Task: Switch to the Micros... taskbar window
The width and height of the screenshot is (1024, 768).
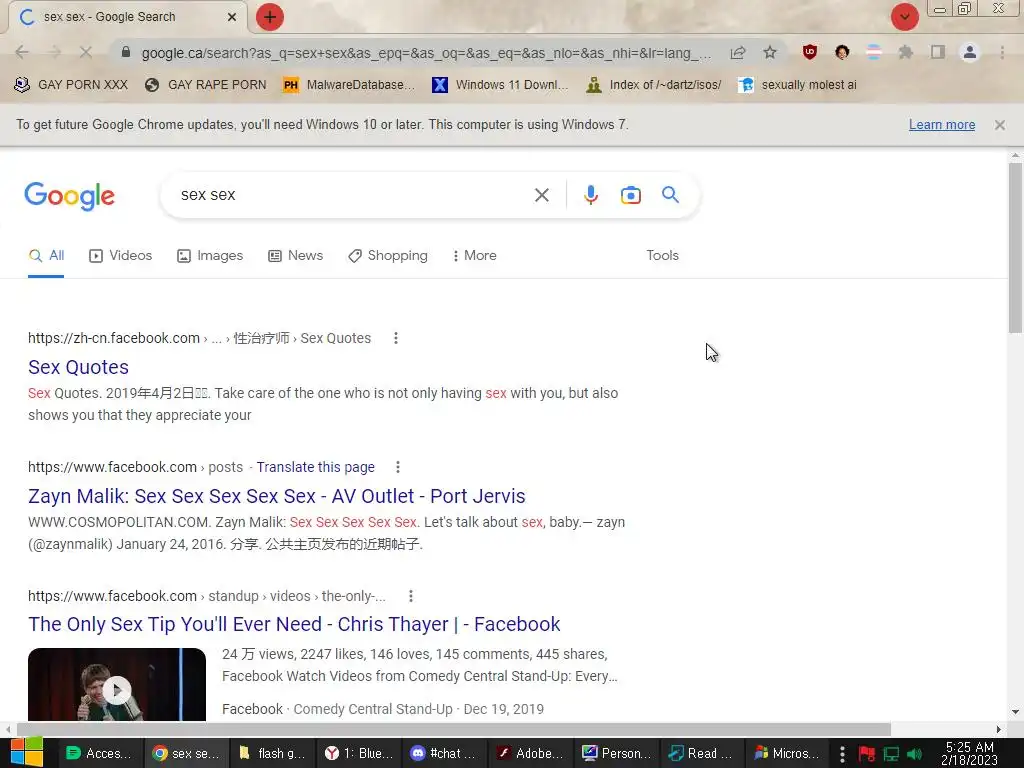Action: (788, 753)
